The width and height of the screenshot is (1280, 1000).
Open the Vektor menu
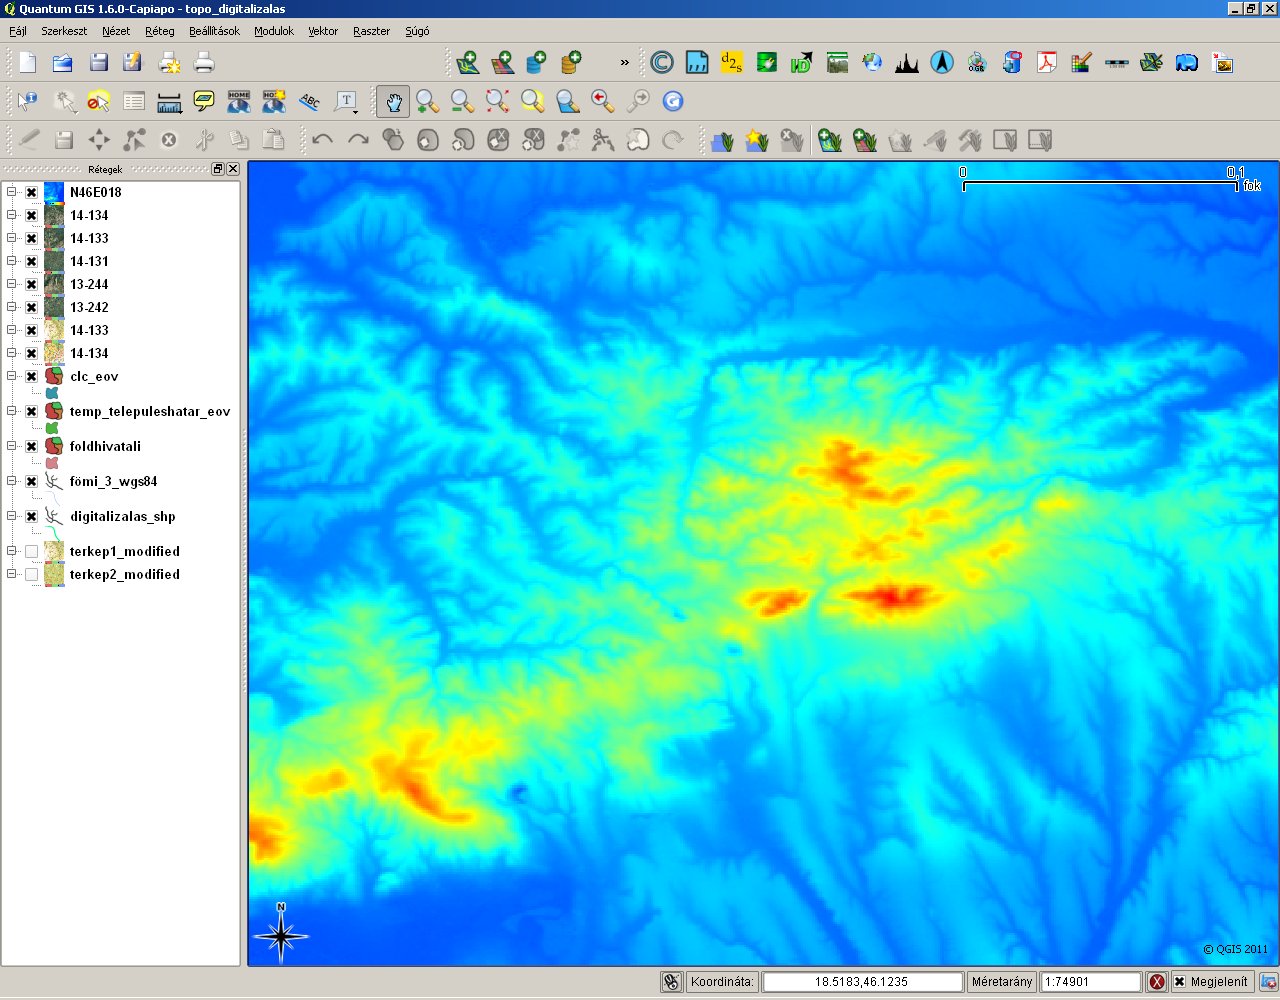point(323,31)
